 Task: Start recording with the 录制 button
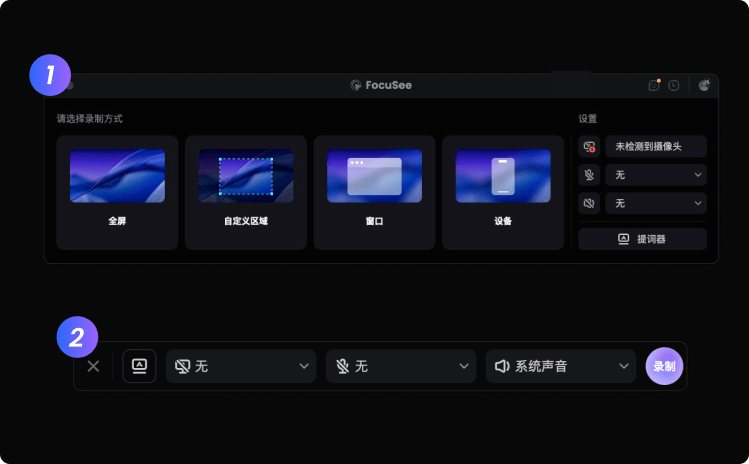pos(664,366)
